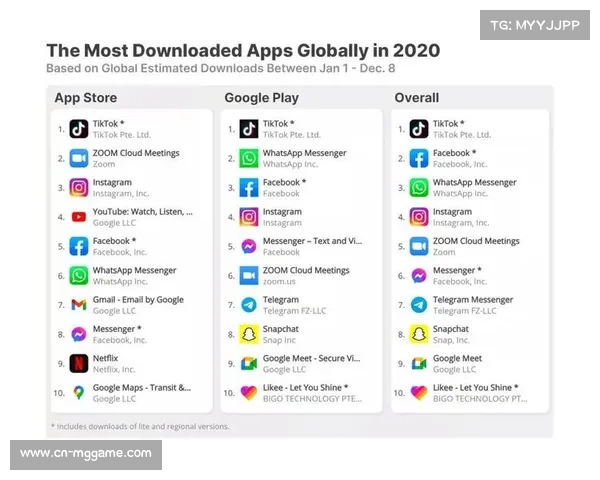
Task: Select the Google Play column header
Action: [260, 98]
